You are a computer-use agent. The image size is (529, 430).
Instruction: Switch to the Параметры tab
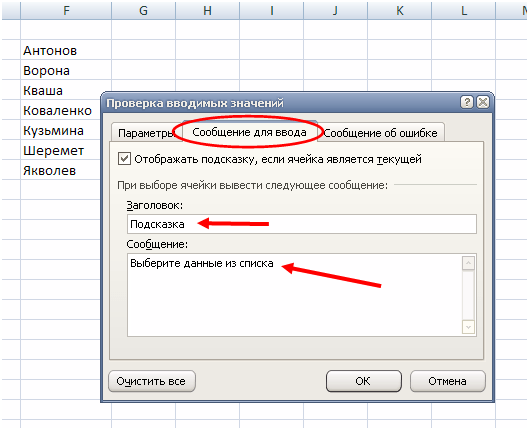[x=145, y=133]
